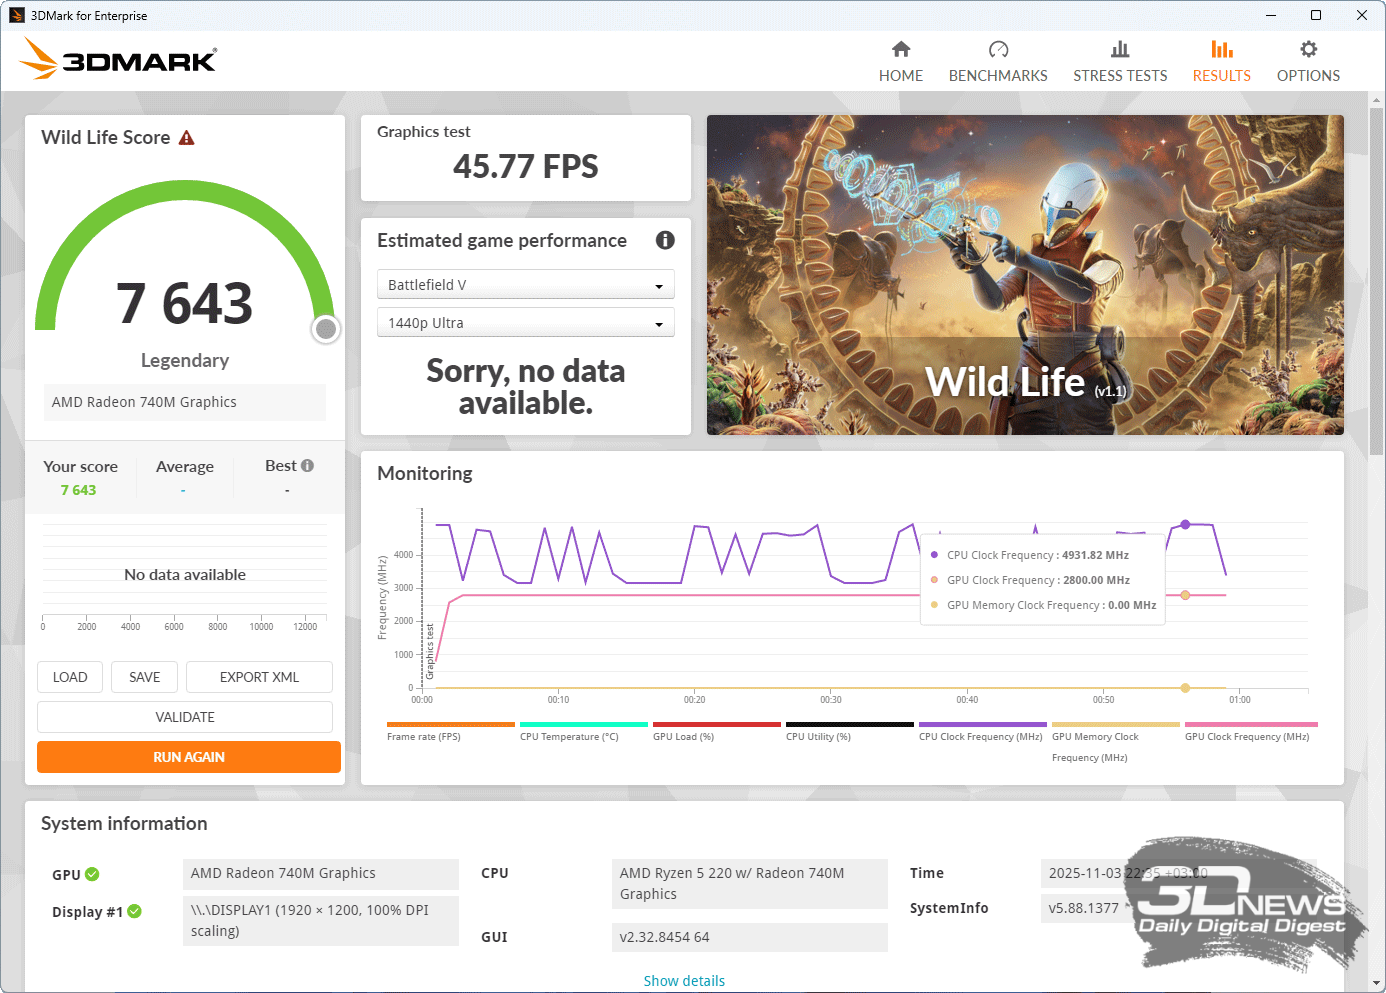Expand system info via Show details

(684, 981)
